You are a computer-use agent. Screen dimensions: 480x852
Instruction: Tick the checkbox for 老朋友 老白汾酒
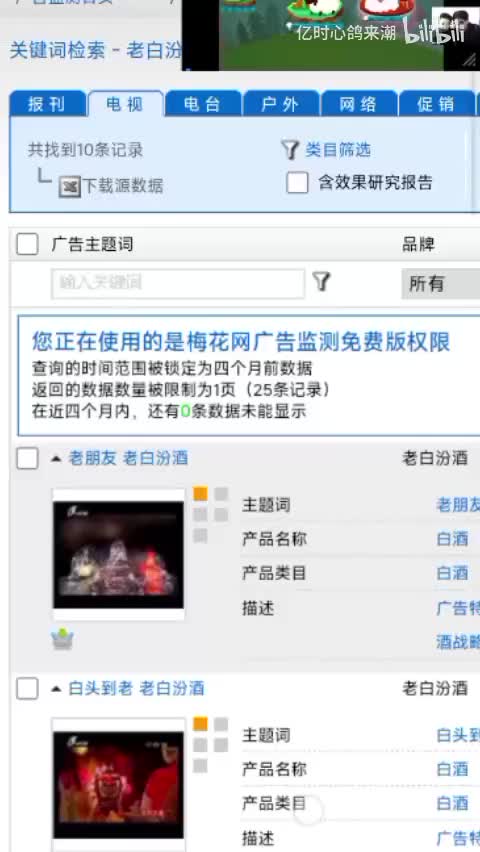coord(27,458)
